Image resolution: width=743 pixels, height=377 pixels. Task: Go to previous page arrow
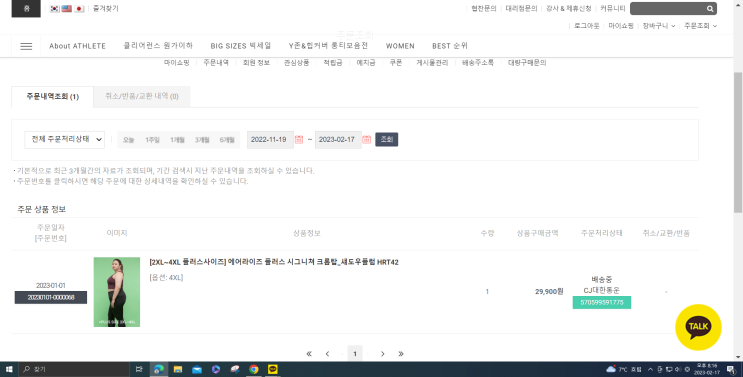[x=327, y=354]
